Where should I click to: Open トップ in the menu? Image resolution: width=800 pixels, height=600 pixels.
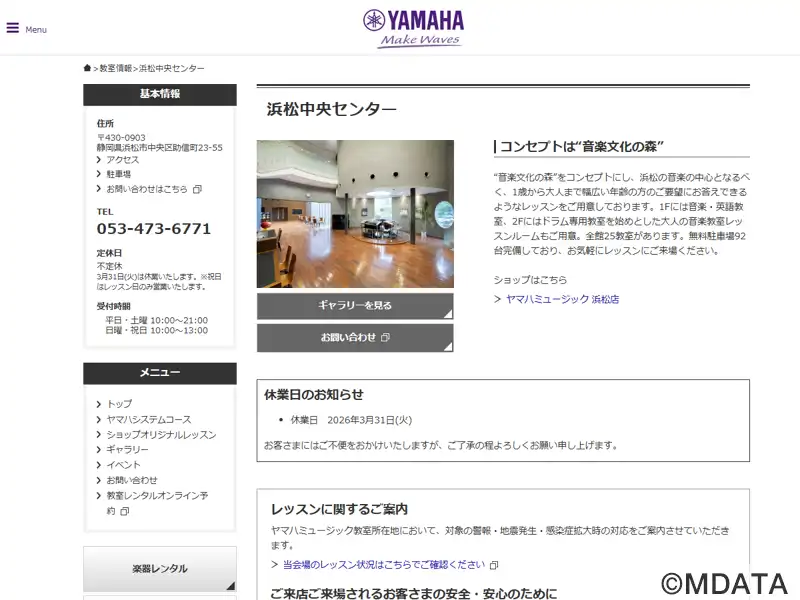coord(119,404)
